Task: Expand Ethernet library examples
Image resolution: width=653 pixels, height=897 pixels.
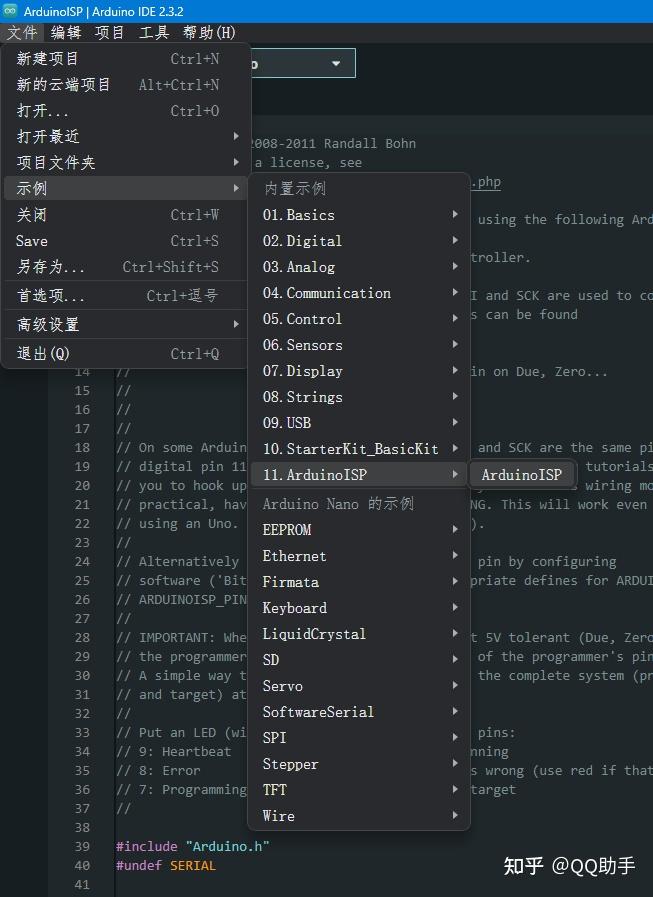Action: coord(359,555)
